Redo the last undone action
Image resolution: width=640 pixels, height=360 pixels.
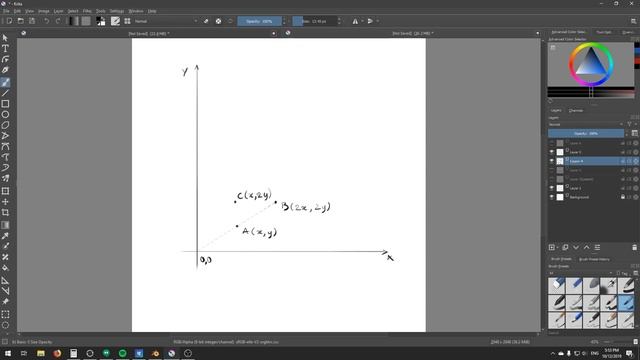pos(58,21)
